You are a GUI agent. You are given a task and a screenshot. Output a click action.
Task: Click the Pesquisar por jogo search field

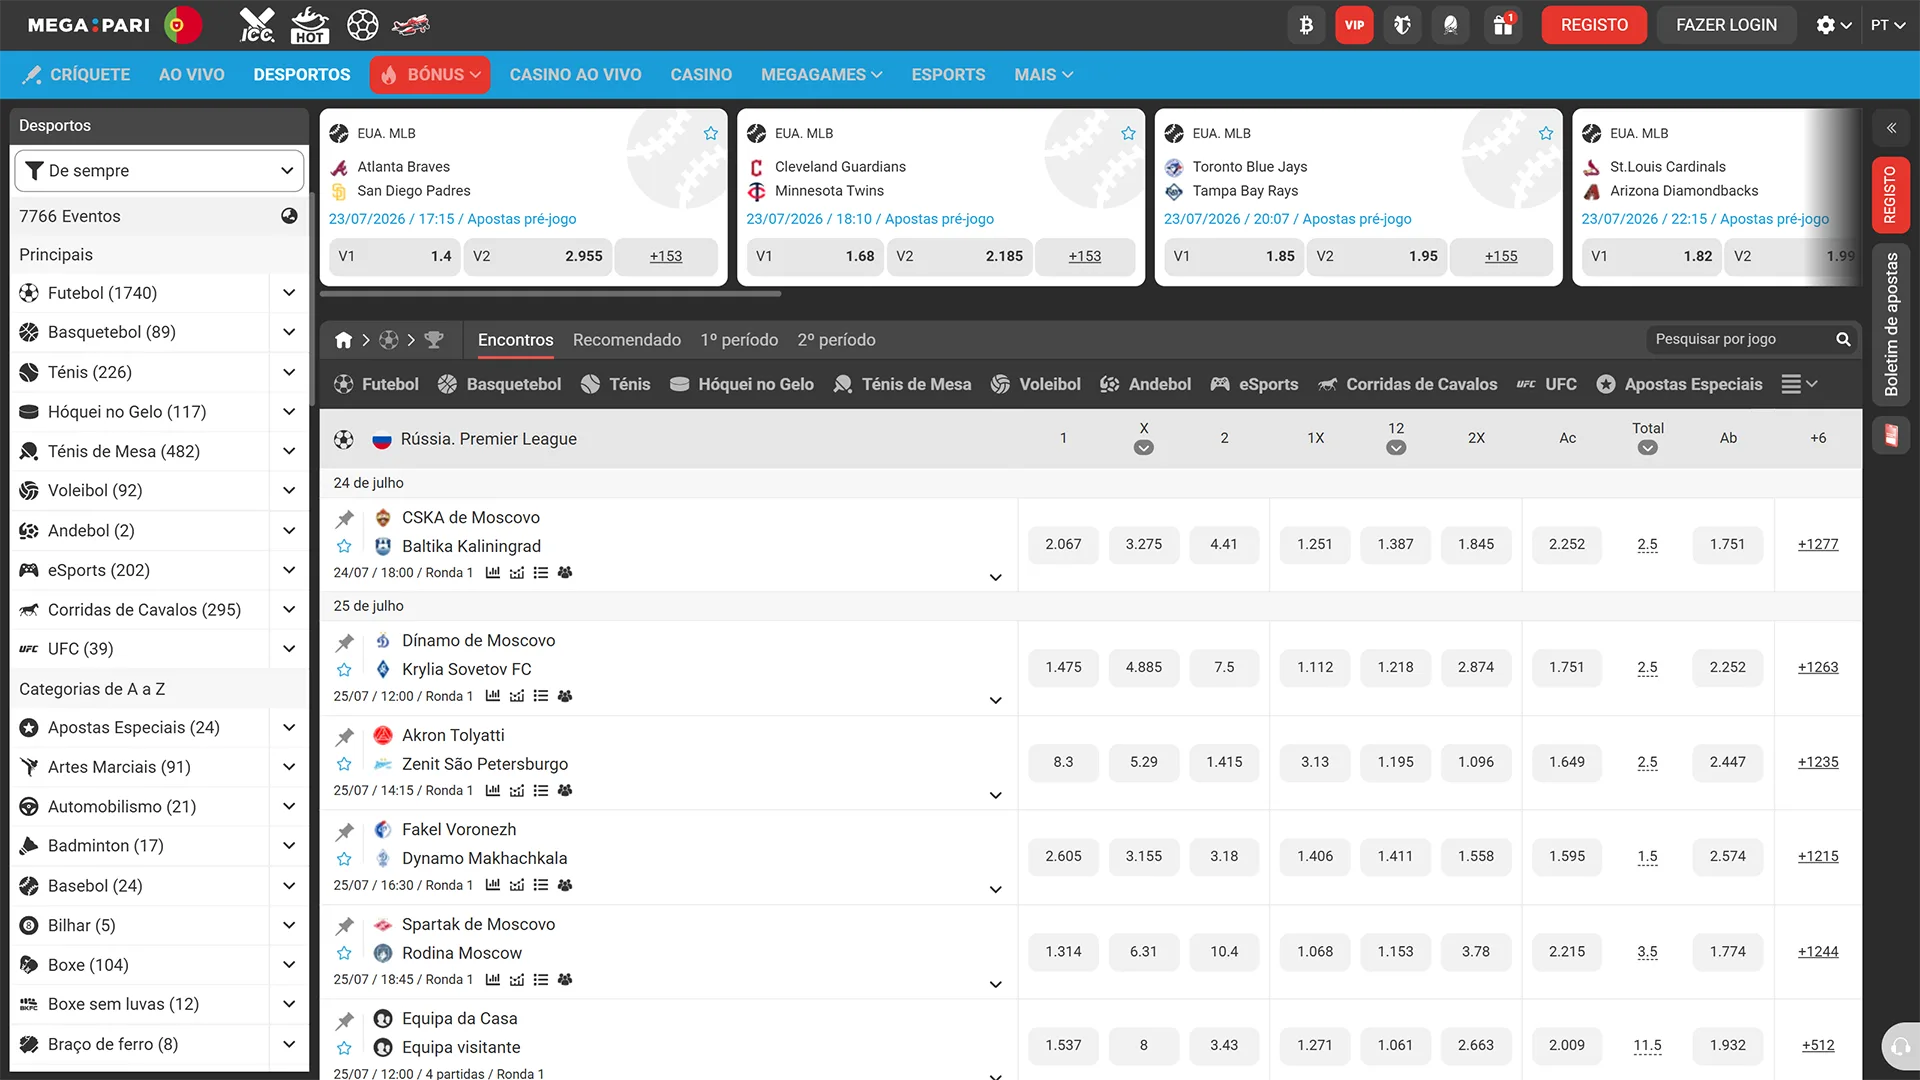1741,340
